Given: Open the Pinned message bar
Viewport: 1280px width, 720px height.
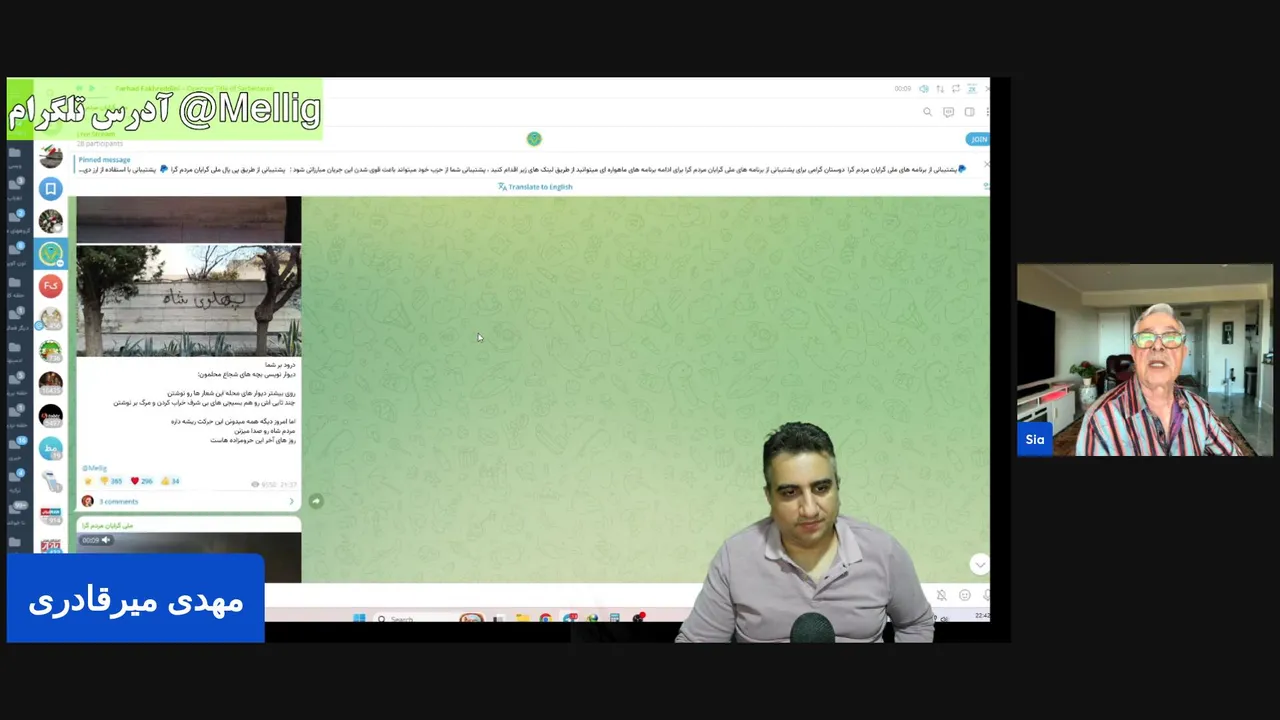Looking at the screenshot, I should (x=520, y=165).
